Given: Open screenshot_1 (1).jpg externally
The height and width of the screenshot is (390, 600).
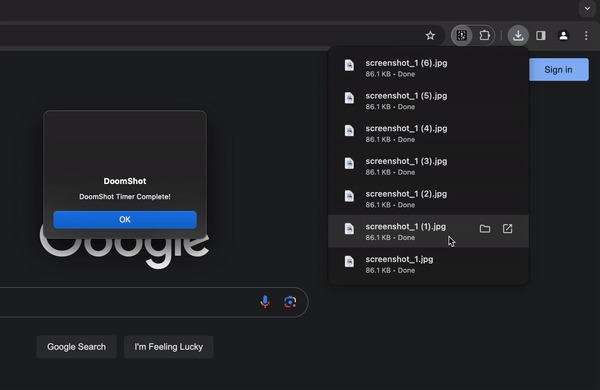Looking at the screenshot, I should pyautogui.click(x=507, y=228).
